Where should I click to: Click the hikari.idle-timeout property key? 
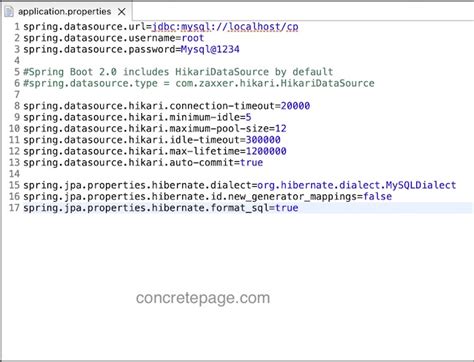(131, 140)
